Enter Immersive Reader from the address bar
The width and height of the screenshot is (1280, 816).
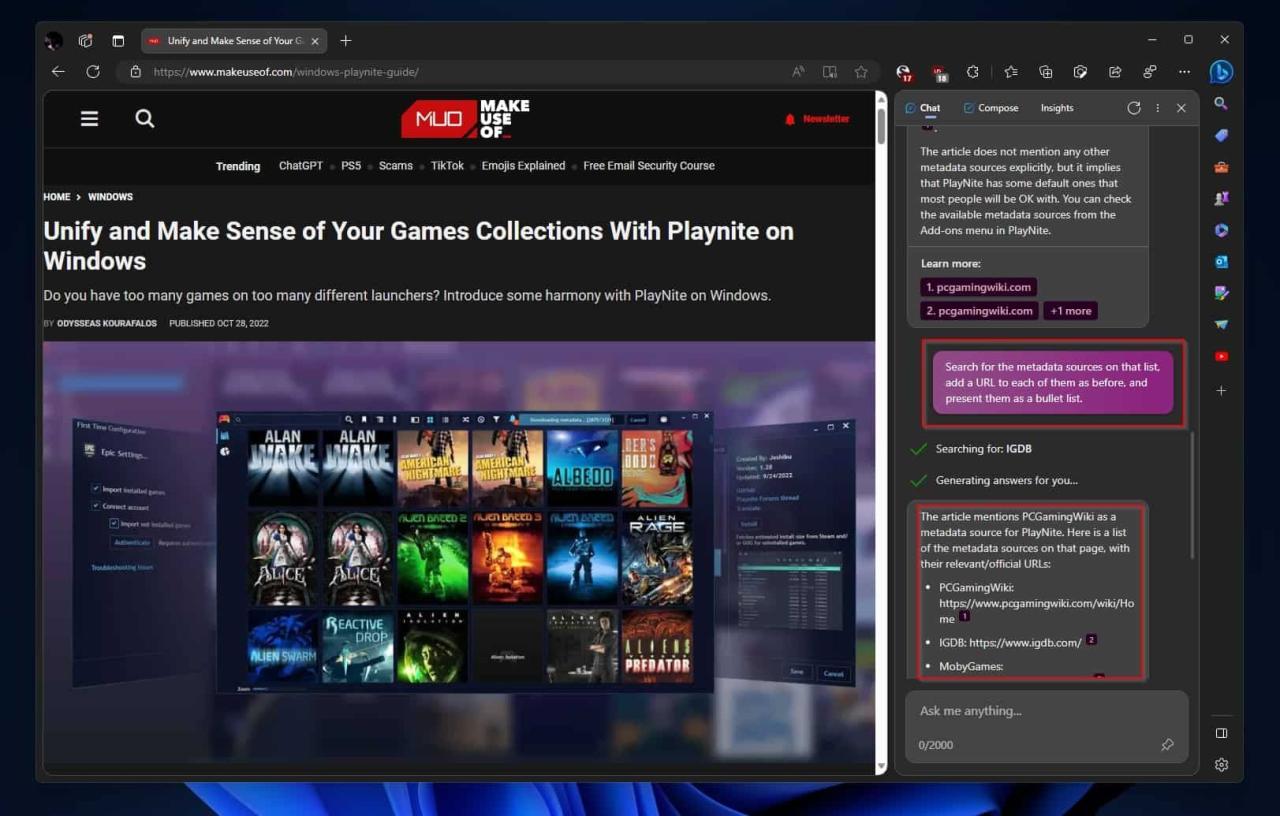pos(829,72)
